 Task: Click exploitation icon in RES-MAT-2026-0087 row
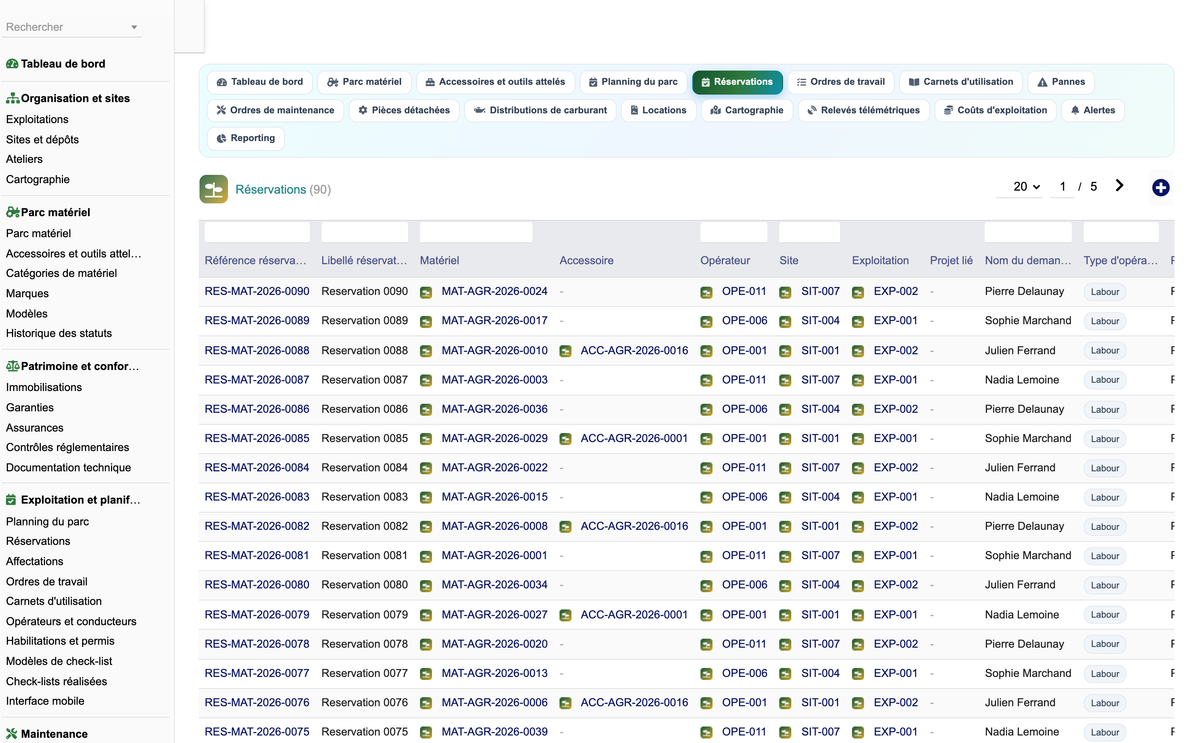click(x=858, y=380)
